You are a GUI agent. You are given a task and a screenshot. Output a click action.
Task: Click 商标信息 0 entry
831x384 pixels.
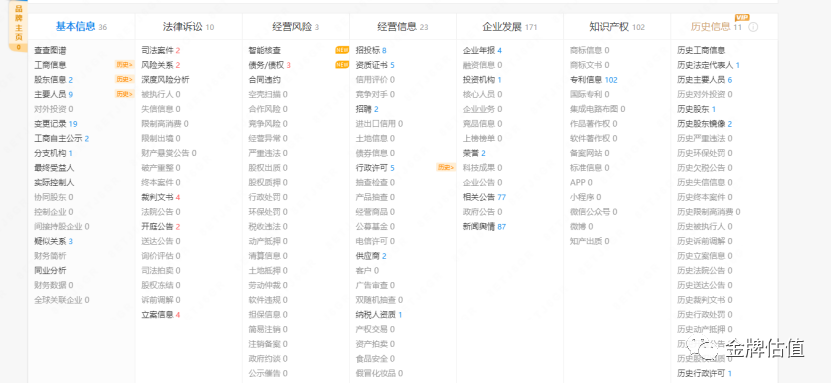coord(589,51)
